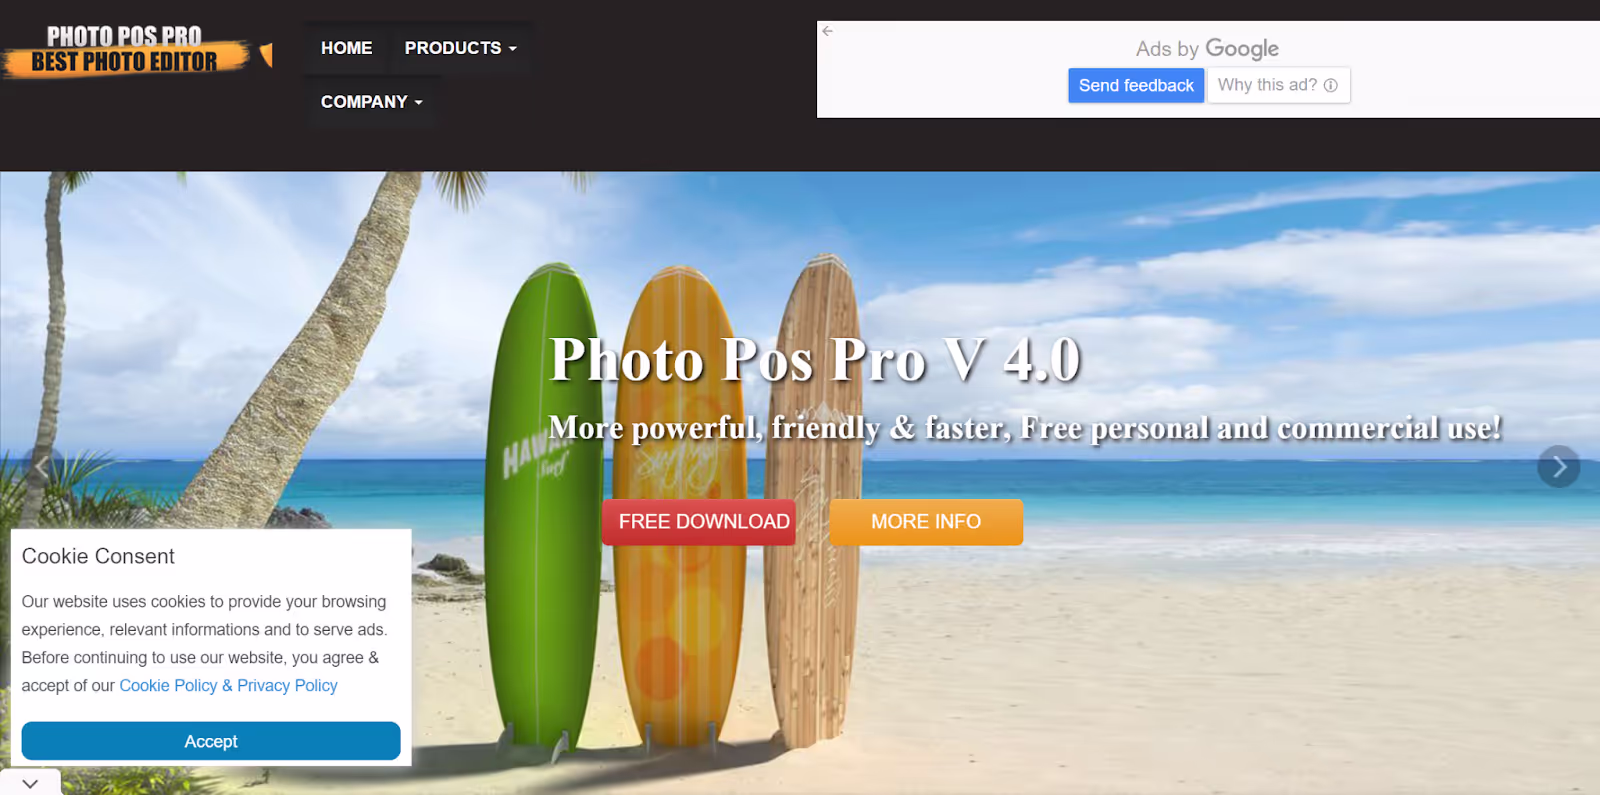1600x795 pixels.
Task: Expand the PRODUCTS dropdown menu
Action: [460, 48]
